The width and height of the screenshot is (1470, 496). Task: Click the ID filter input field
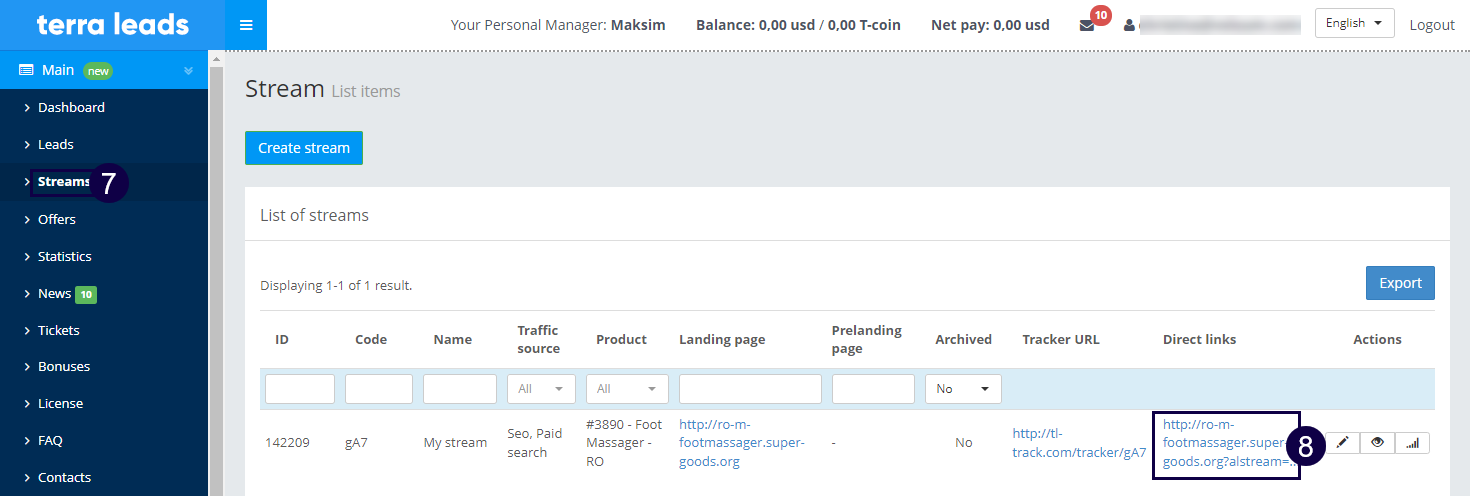300,389
